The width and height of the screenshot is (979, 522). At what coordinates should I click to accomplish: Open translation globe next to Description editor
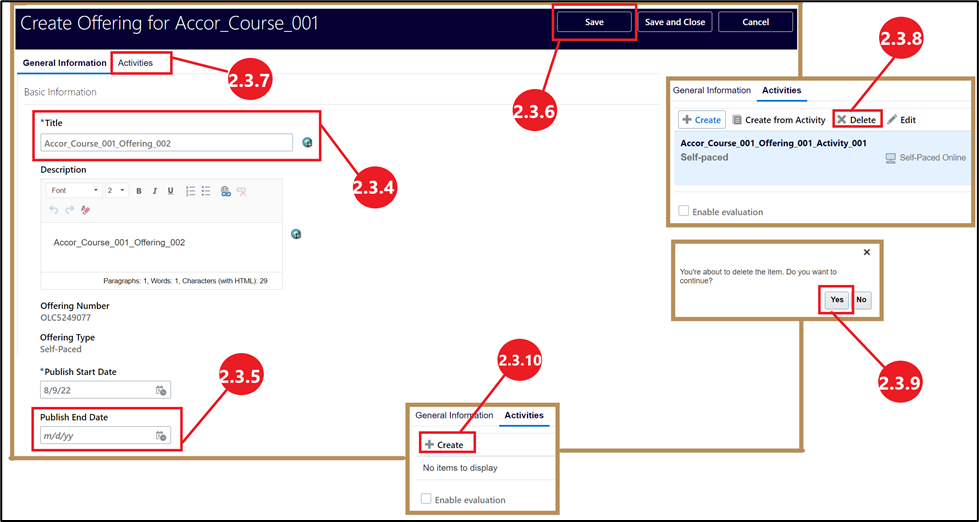(x=297, y=234)
